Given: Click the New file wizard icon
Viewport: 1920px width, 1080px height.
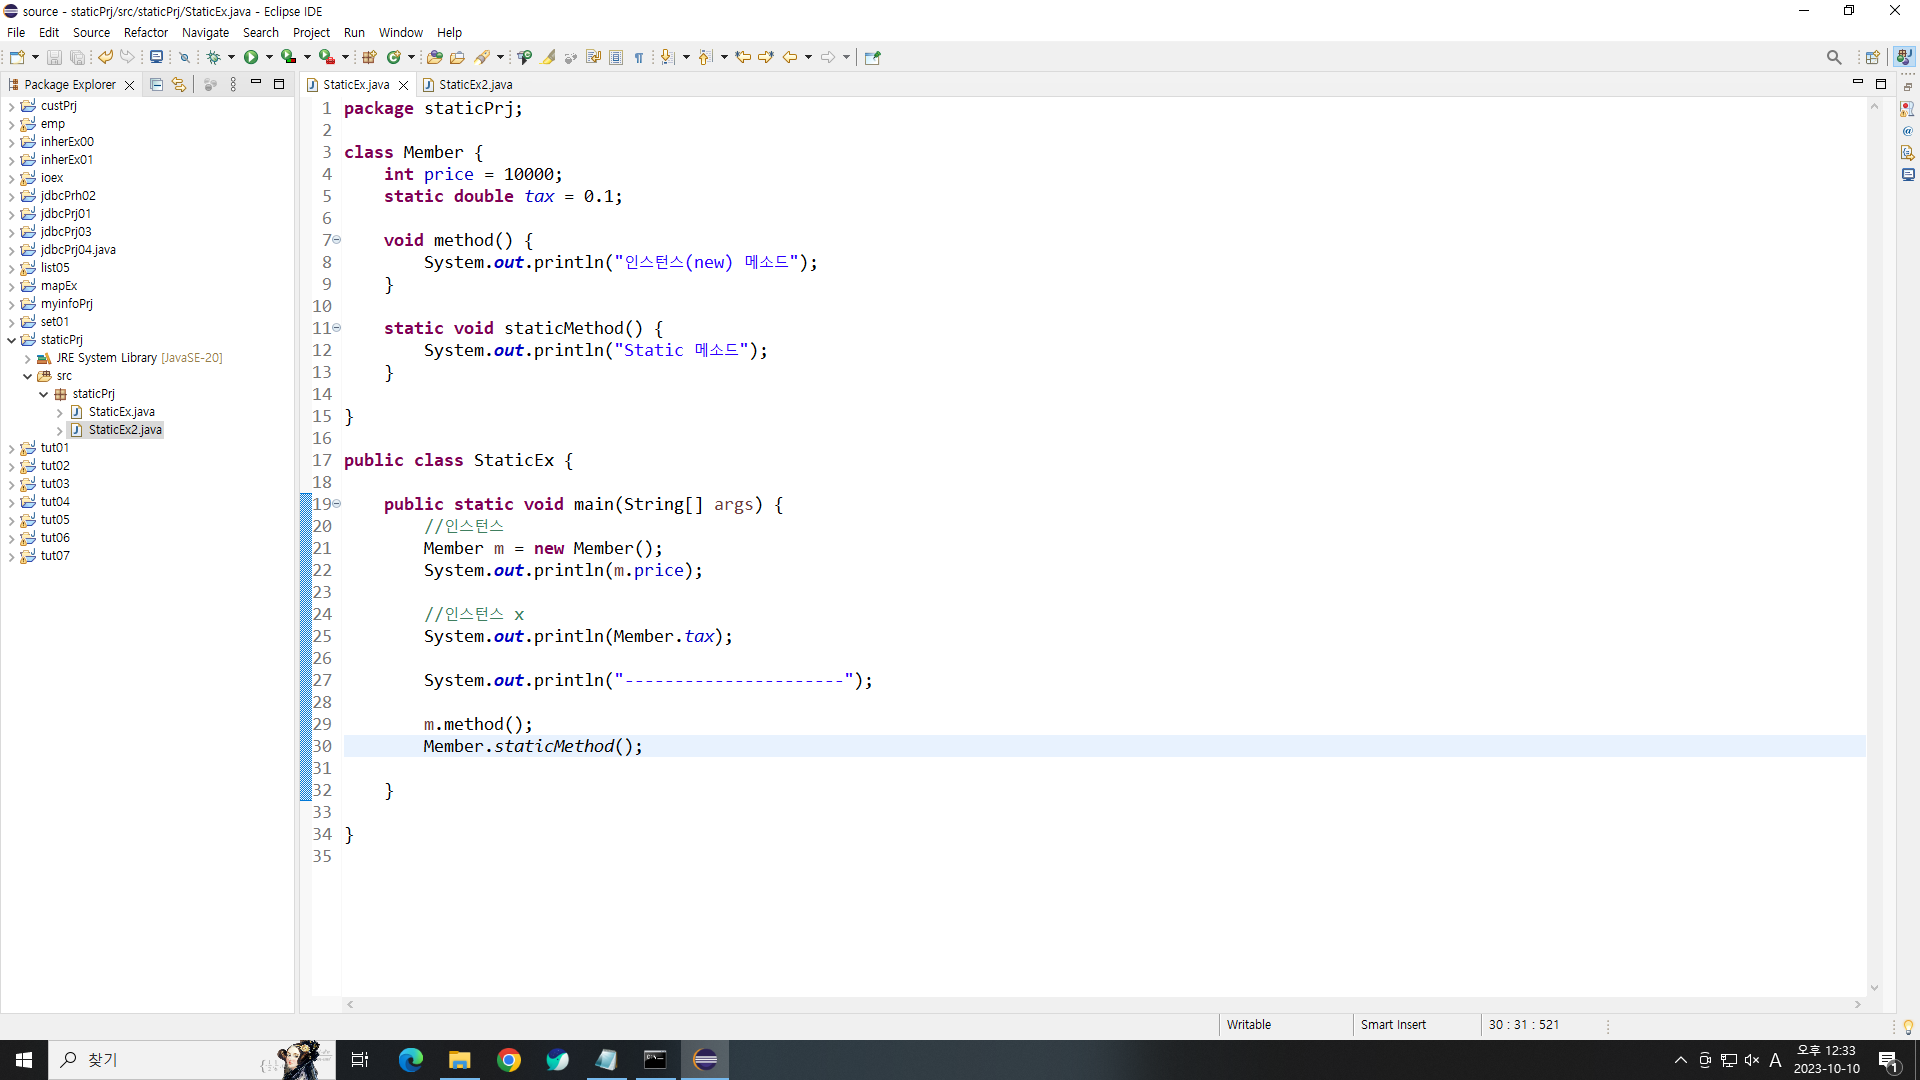Looking at the screenshot, I should (17, 57).
